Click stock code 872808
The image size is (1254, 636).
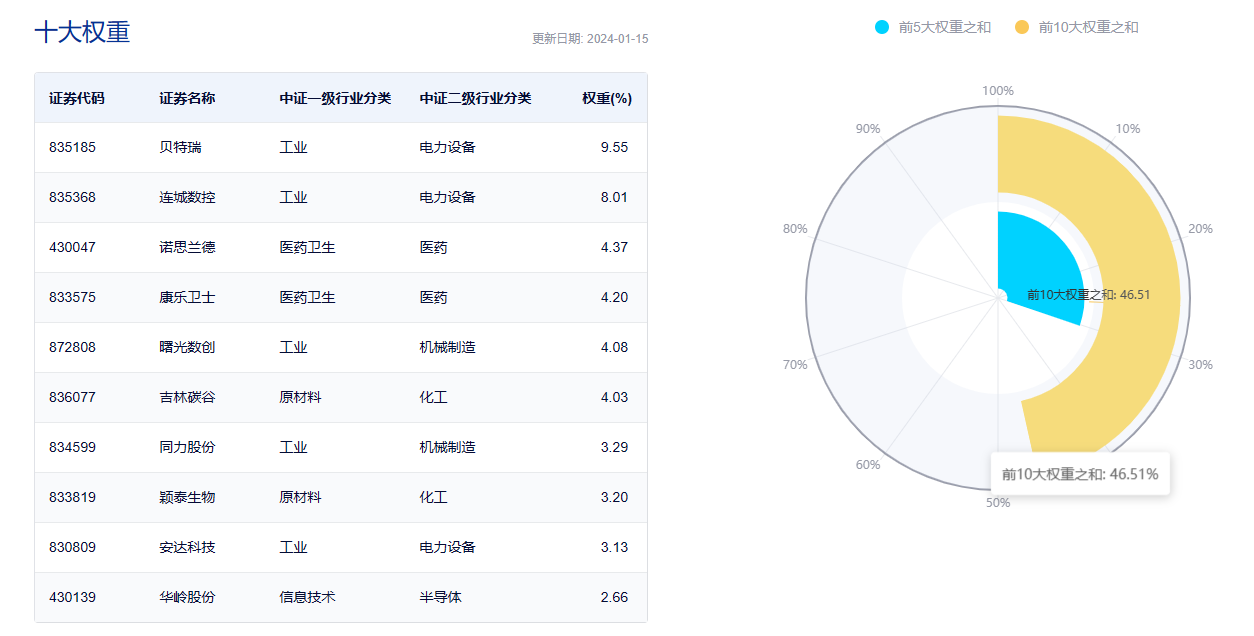click(x=72, y=347)
